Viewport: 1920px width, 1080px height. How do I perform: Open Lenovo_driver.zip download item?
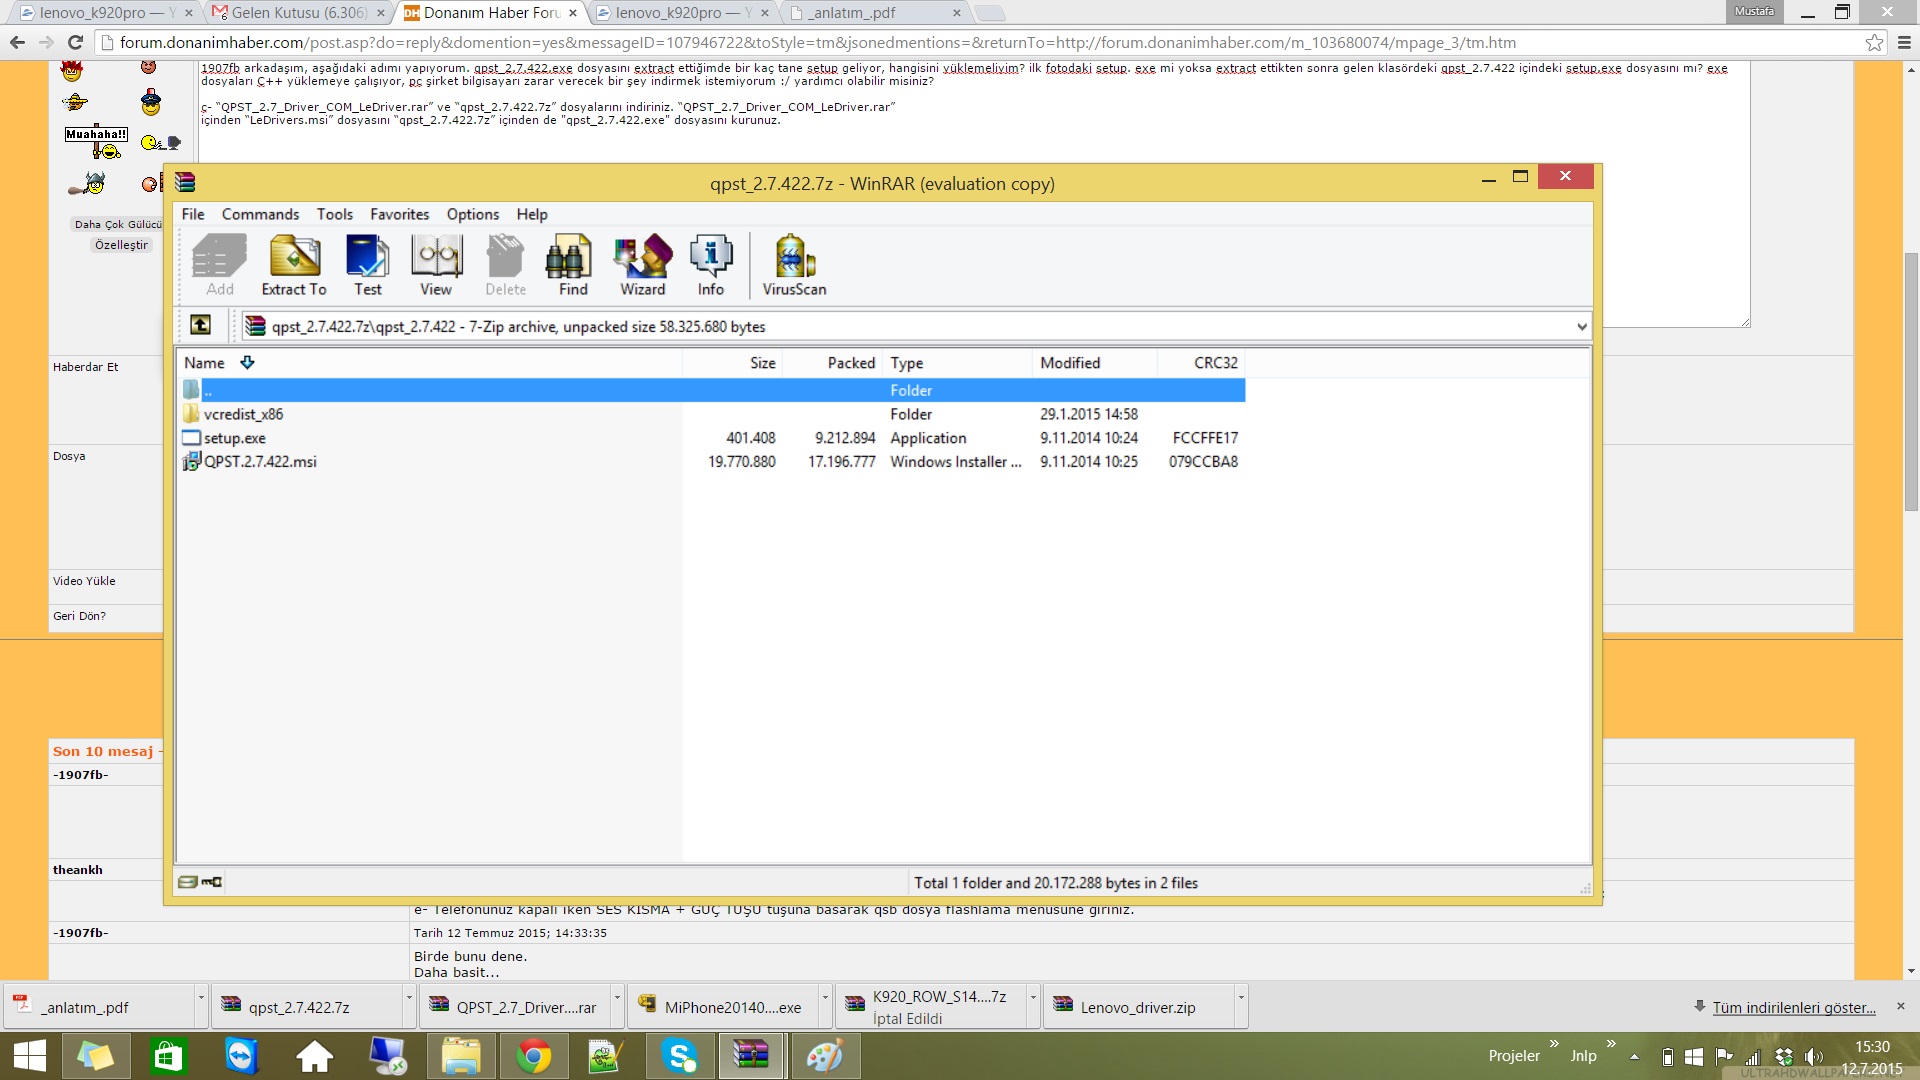(1138, 1007)
